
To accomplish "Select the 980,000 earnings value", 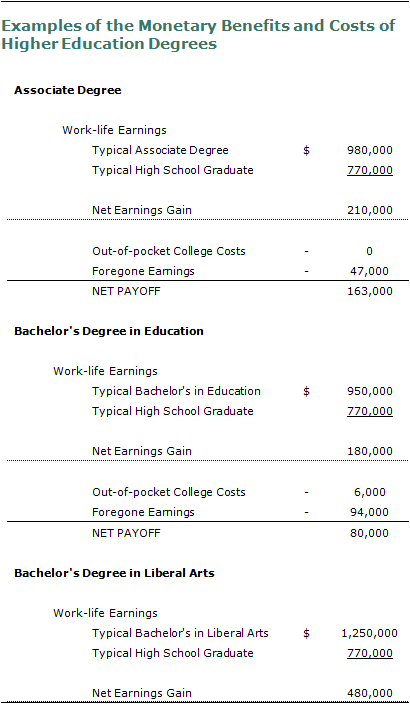I will 370,150.
